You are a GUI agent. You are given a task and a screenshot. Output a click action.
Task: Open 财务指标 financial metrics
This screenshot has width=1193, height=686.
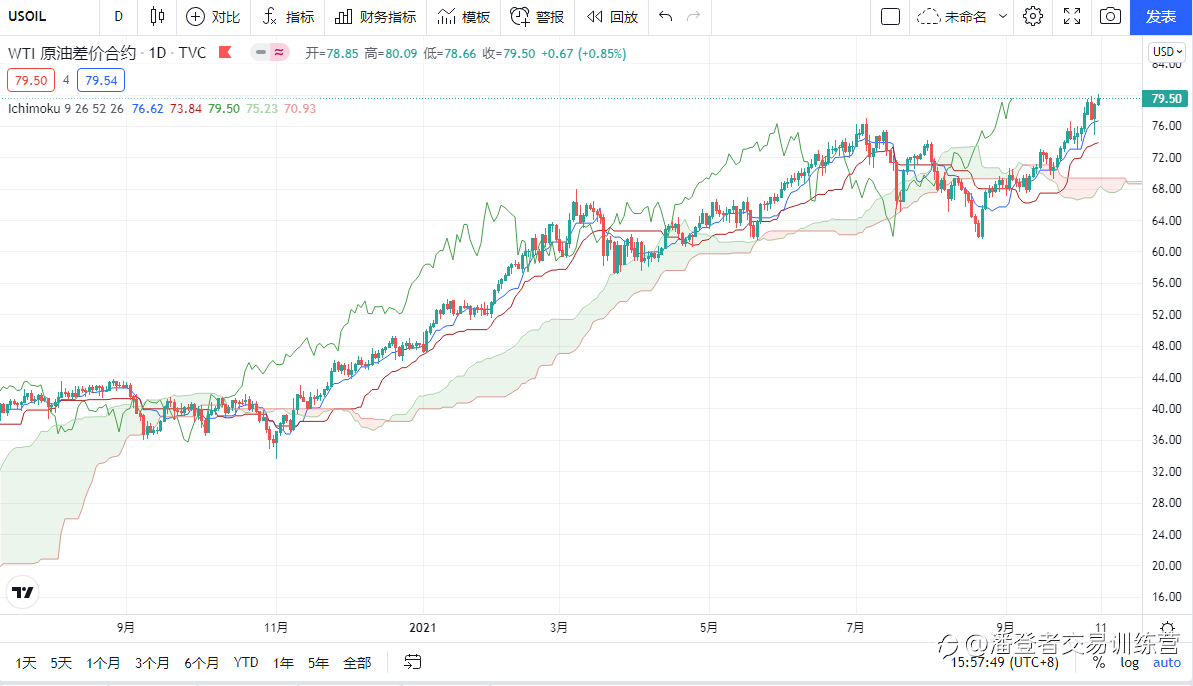(x=375, y=16)
